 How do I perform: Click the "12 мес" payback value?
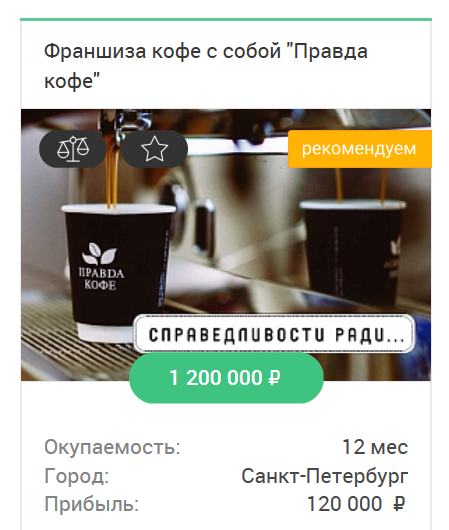[x=375, y=447]
